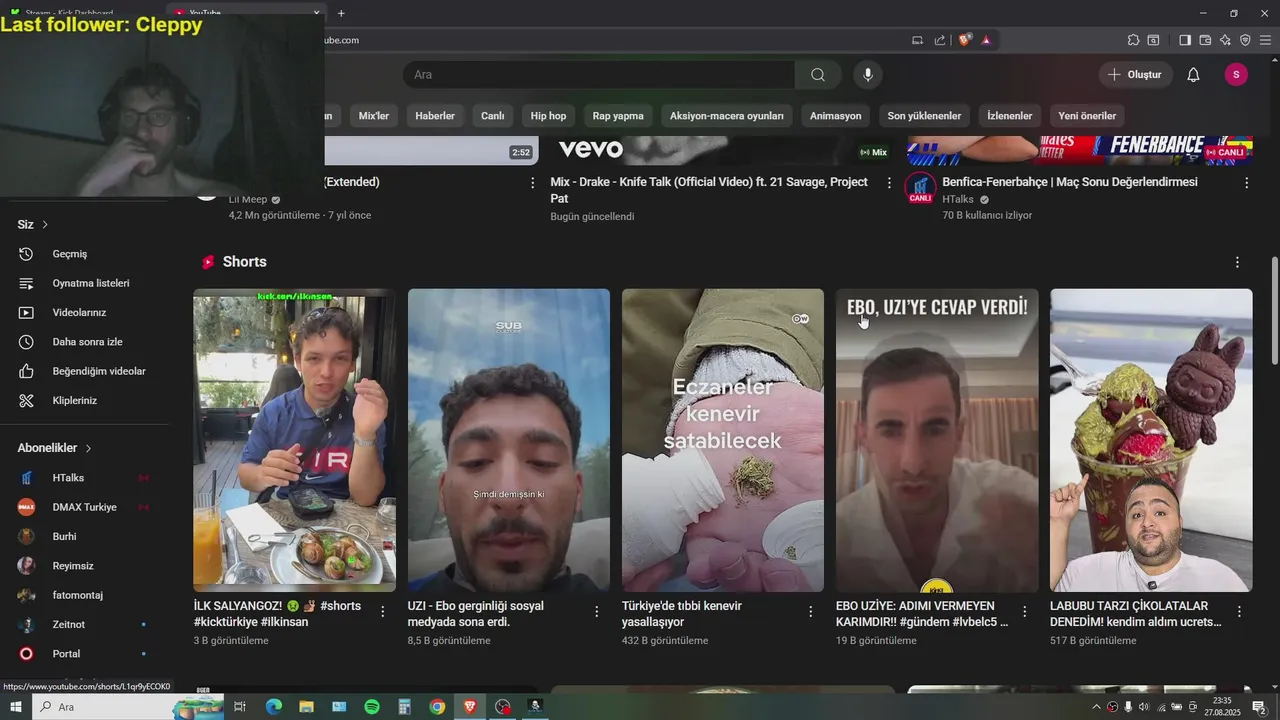
Task: Open options for Benfica-Fenerbahçe video
Action: (x=1246, y=183)
